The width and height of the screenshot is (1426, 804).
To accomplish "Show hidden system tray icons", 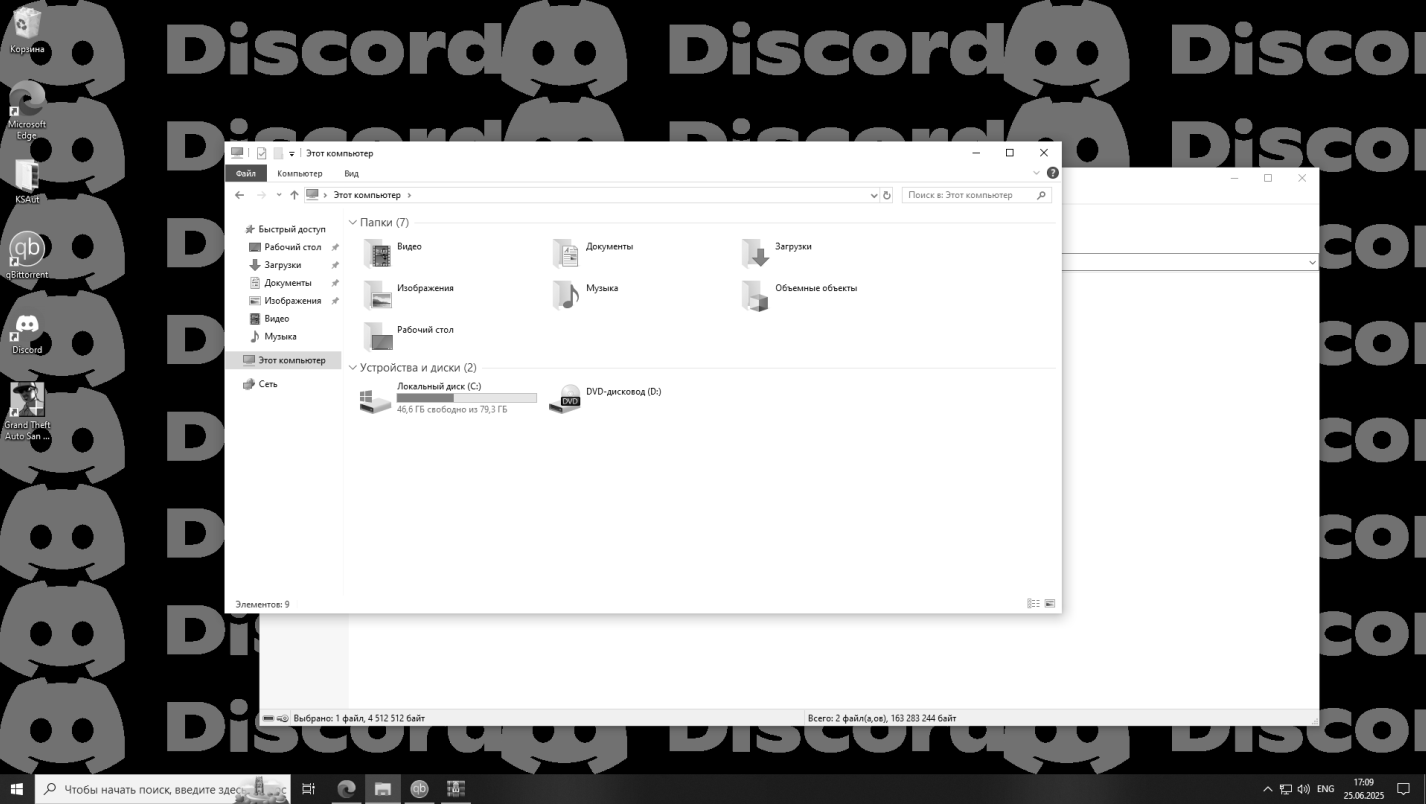I will (1268, 789).
